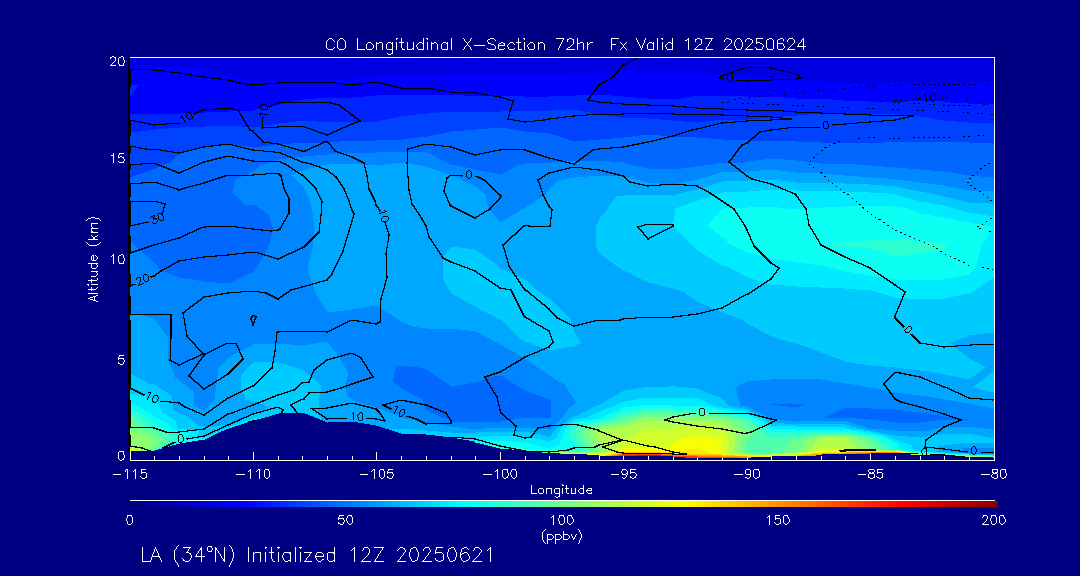The width and height of the screenshot is (1080, 576).
Task: Click the longitude tick label "-95"
Action: pyautogui.click(x=624, y=475)
